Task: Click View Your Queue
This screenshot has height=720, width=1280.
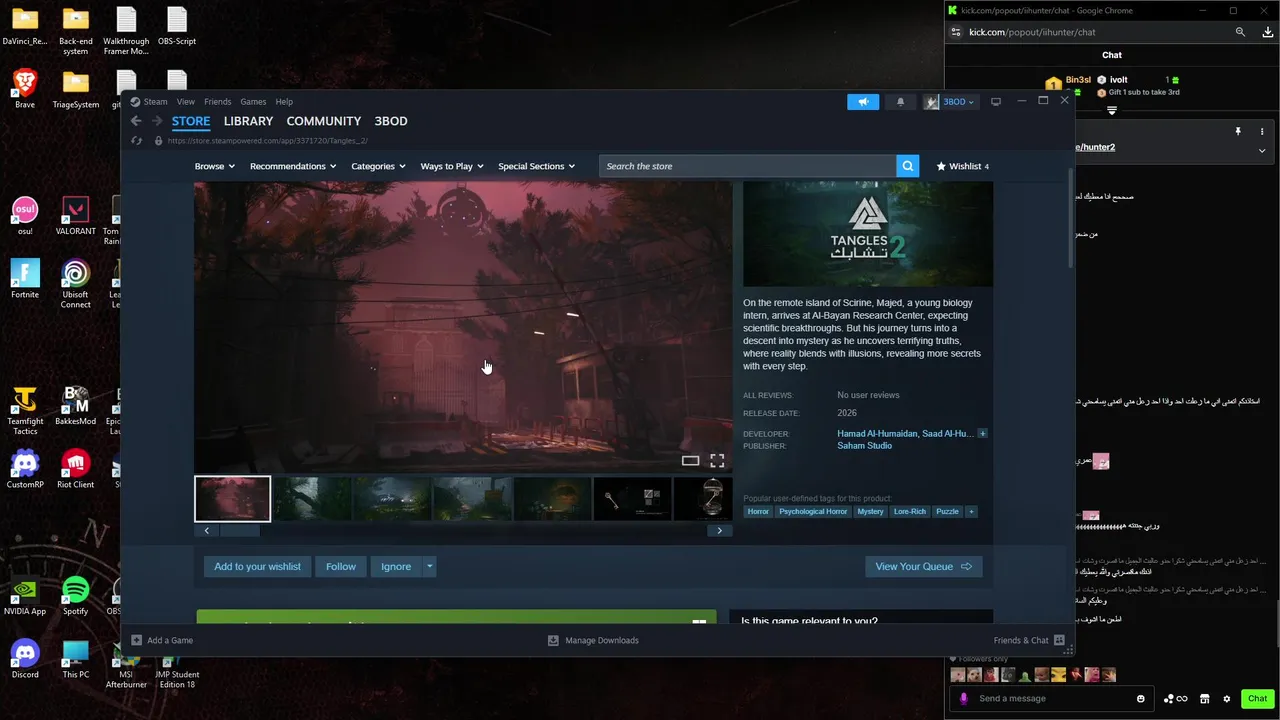Action: click(x=923, y=566)
